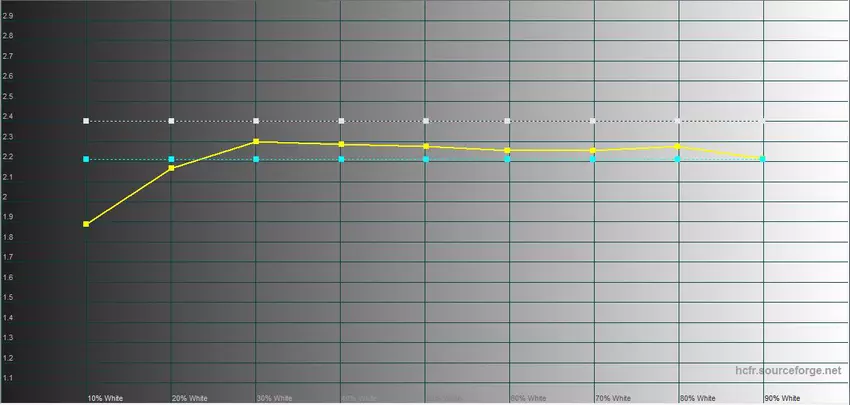Click the yellow data point at 80% White
The height and width of the screenshot is (405, 850).
[x=678, y=147]
